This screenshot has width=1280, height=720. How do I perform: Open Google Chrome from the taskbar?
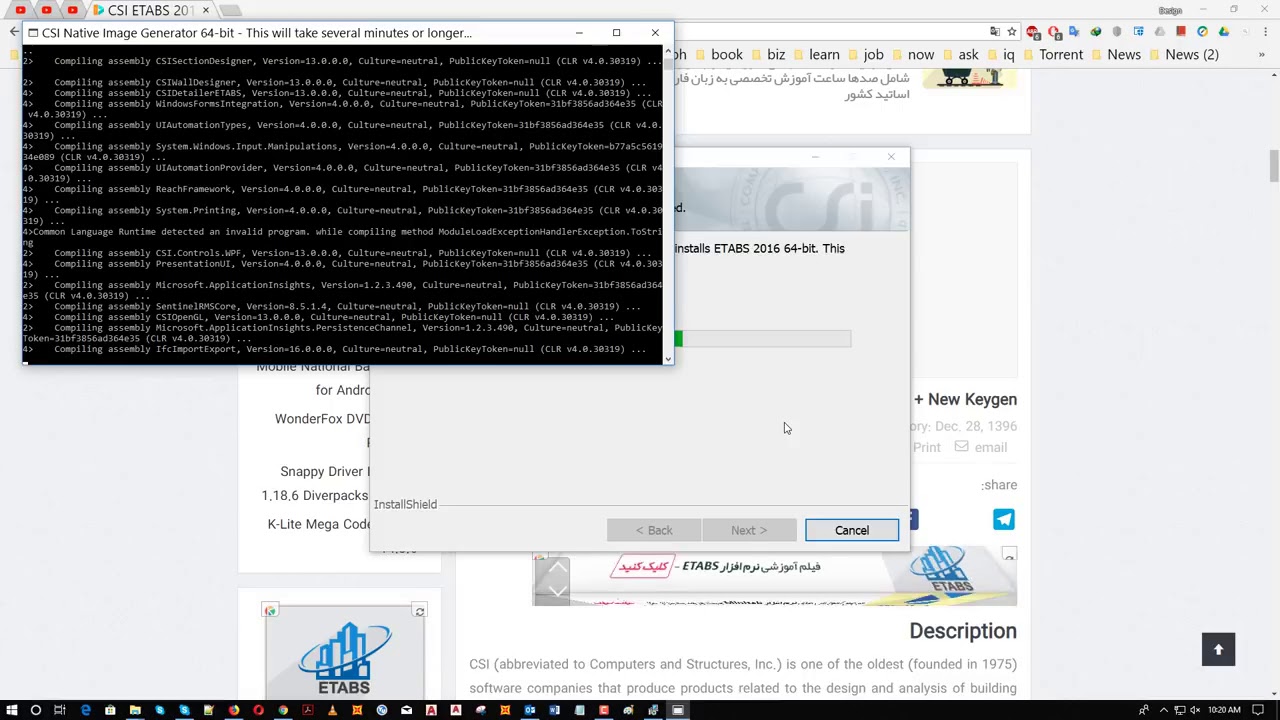tap(283, 710)
